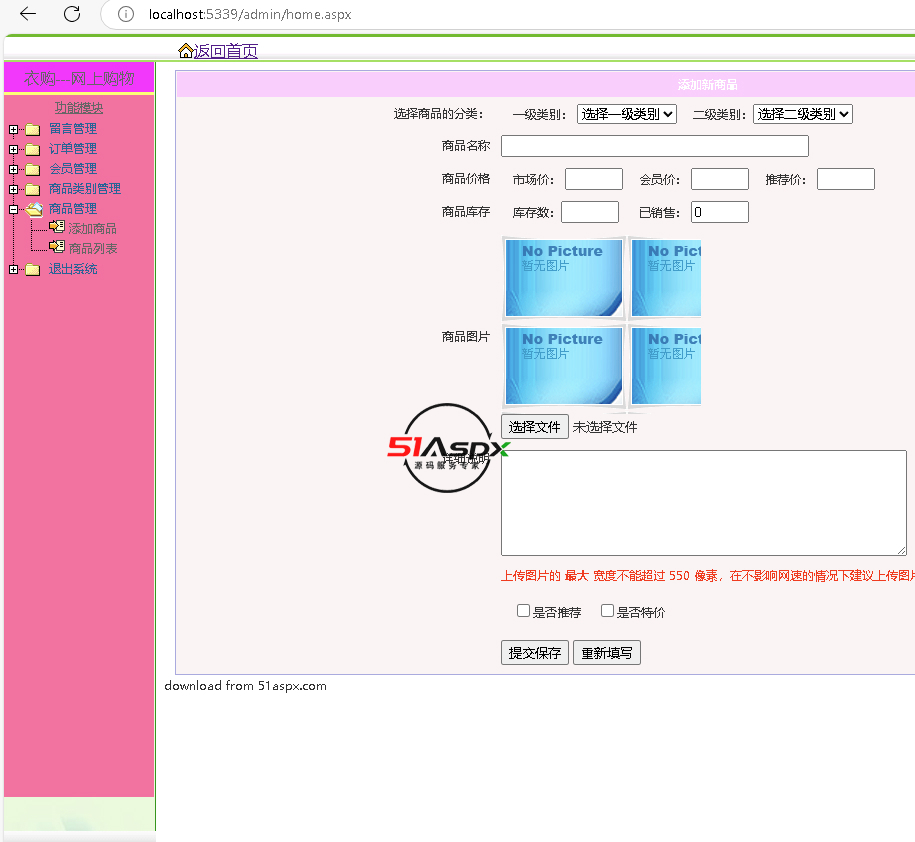Click the folder icon for 会员管理
The height and width of the screenshot is (842, 915).
(x=33, y=169)
